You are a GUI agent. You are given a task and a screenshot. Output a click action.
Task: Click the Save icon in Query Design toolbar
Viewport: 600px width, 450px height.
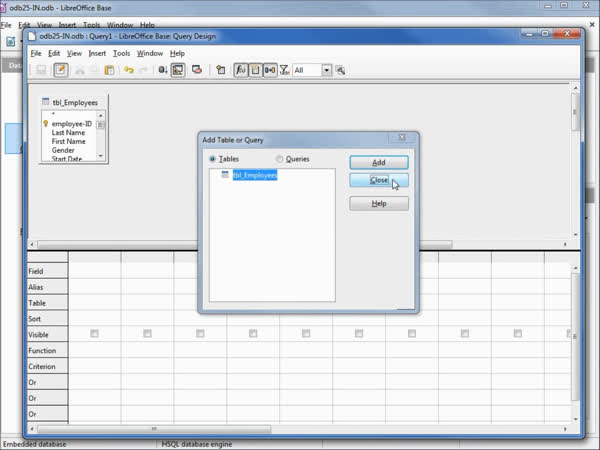41,70
